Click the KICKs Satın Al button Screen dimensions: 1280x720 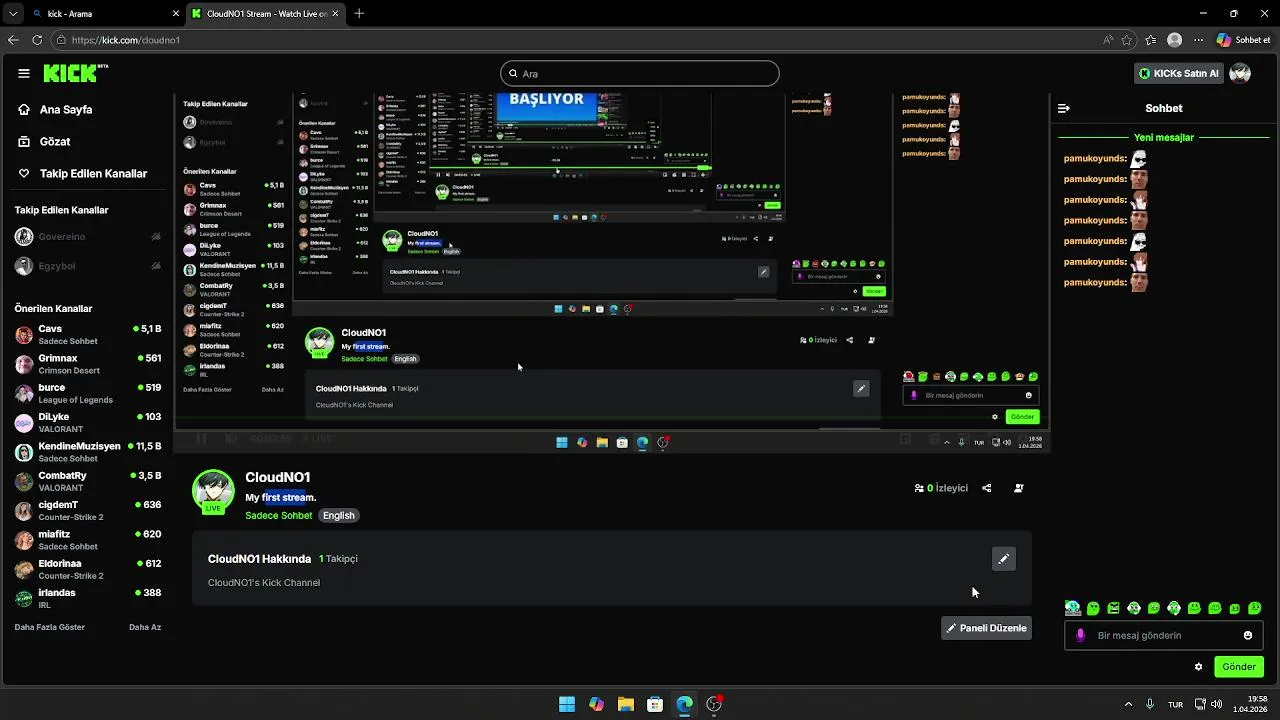(x=1179, y=73)
